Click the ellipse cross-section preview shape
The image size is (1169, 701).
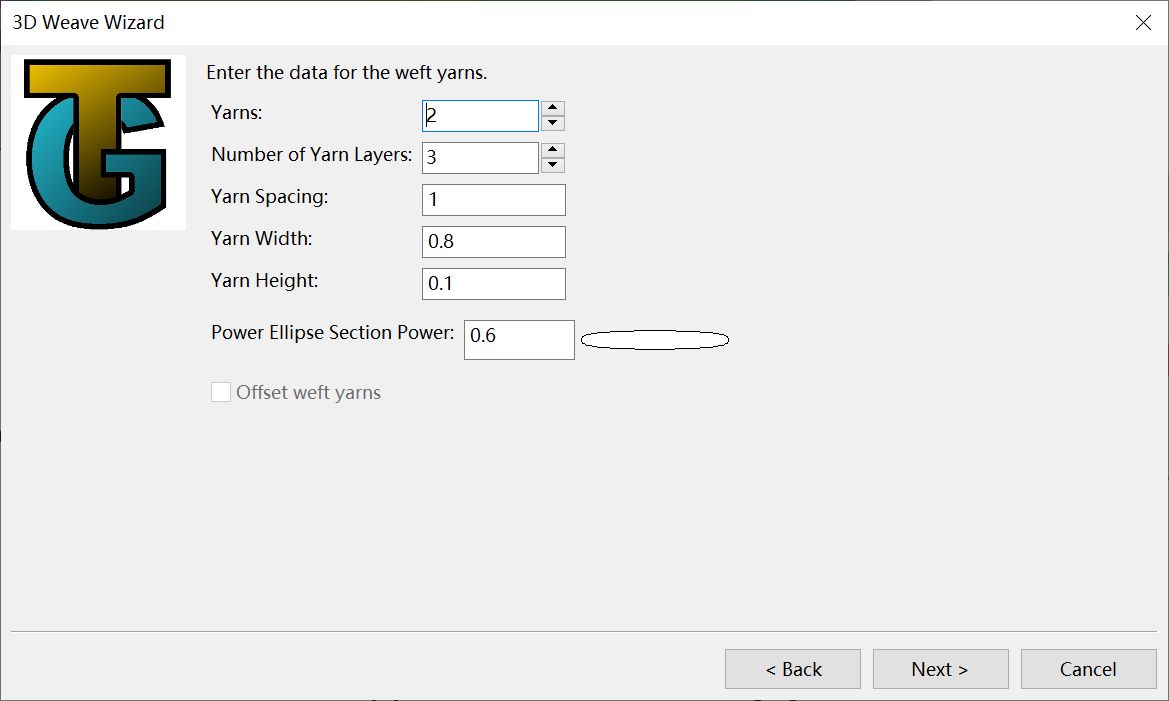pos(655,340)
